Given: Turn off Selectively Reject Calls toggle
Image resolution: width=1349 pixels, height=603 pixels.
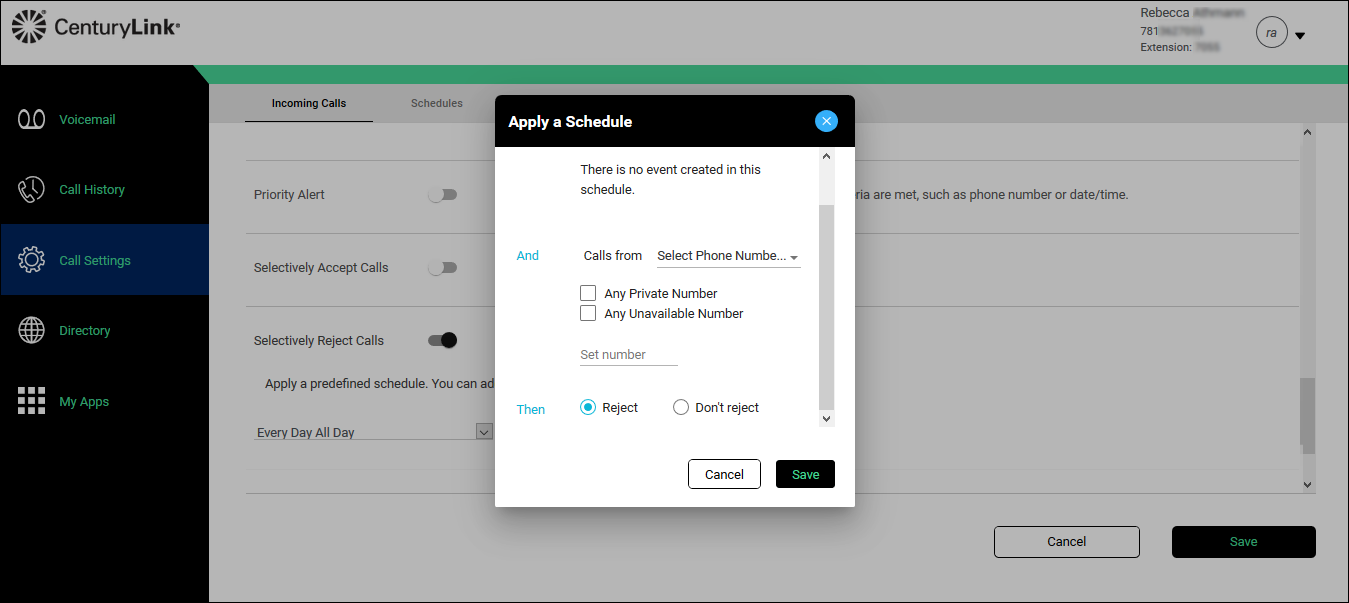Looking at the screenshot, I should click(x=442, y=340).
